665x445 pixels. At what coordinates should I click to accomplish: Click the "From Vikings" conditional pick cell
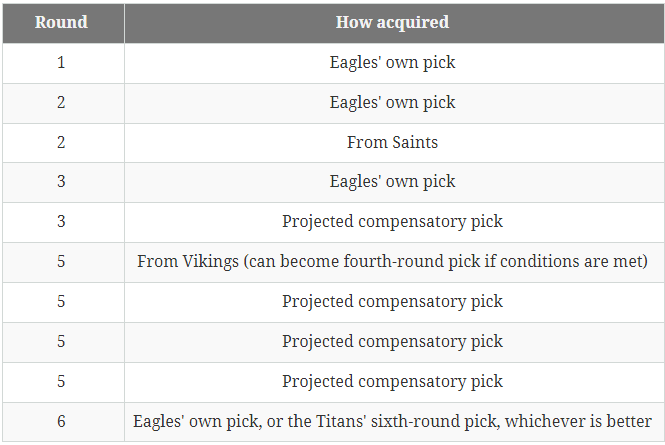pyautogui.click(x=392, y=262)
